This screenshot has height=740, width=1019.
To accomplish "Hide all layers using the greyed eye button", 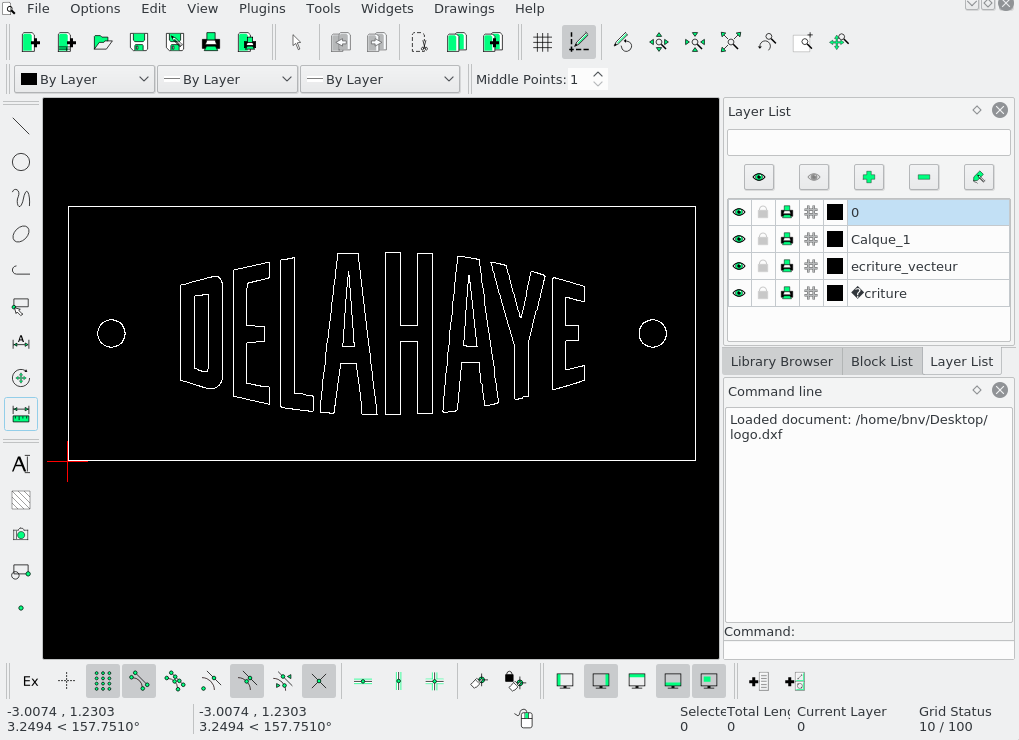I will click(x=814, y=177).
